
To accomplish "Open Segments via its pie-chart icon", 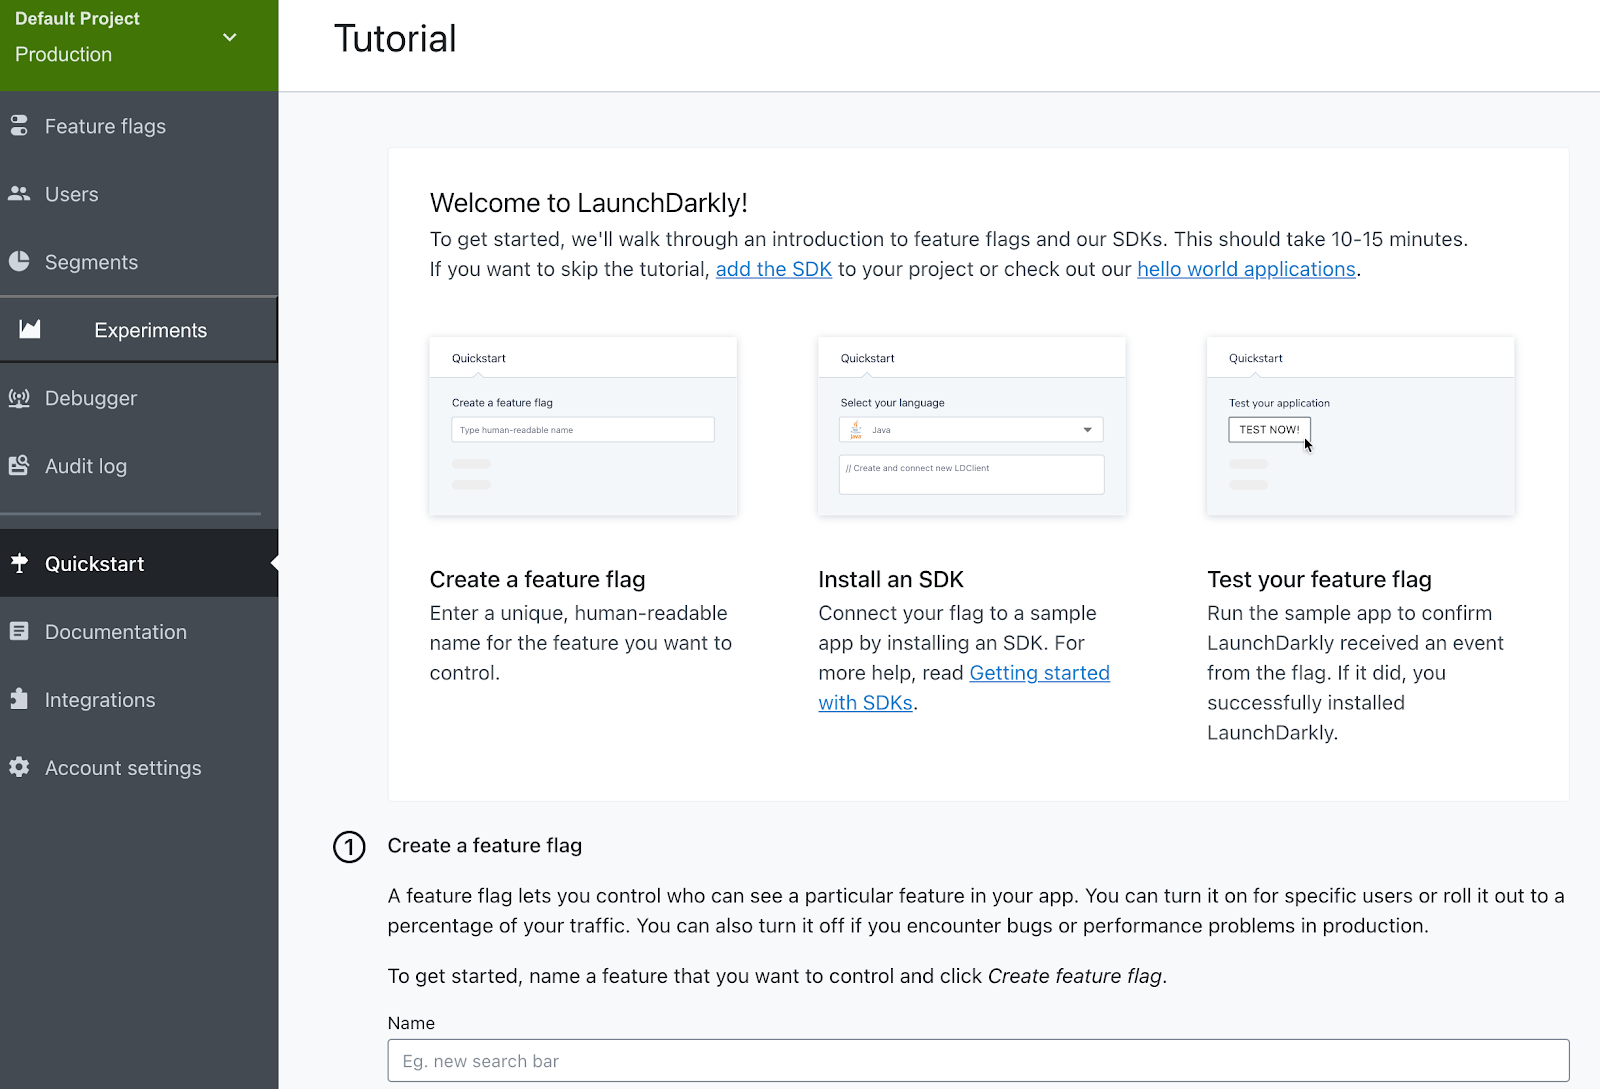I will [x=20, y=262].
